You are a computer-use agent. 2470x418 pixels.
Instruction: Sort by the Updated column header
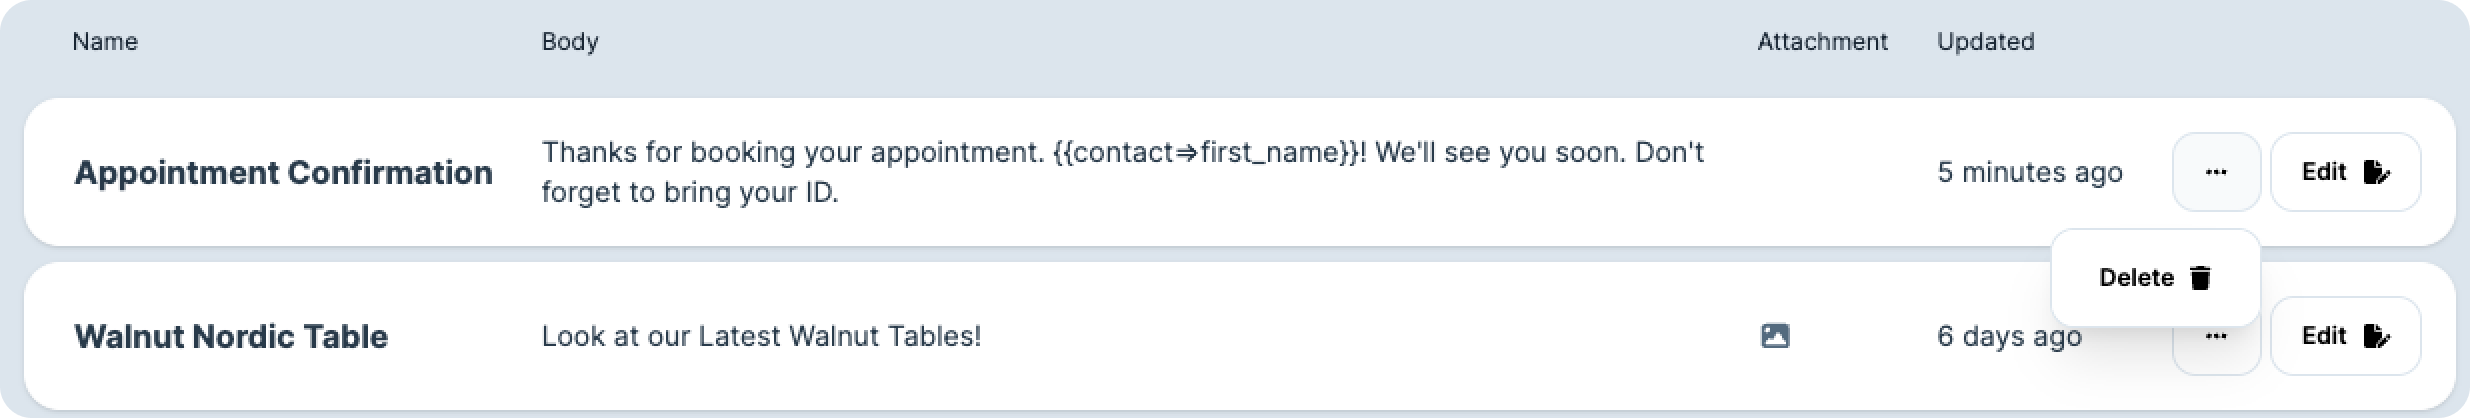click(x=1985, y=42)
